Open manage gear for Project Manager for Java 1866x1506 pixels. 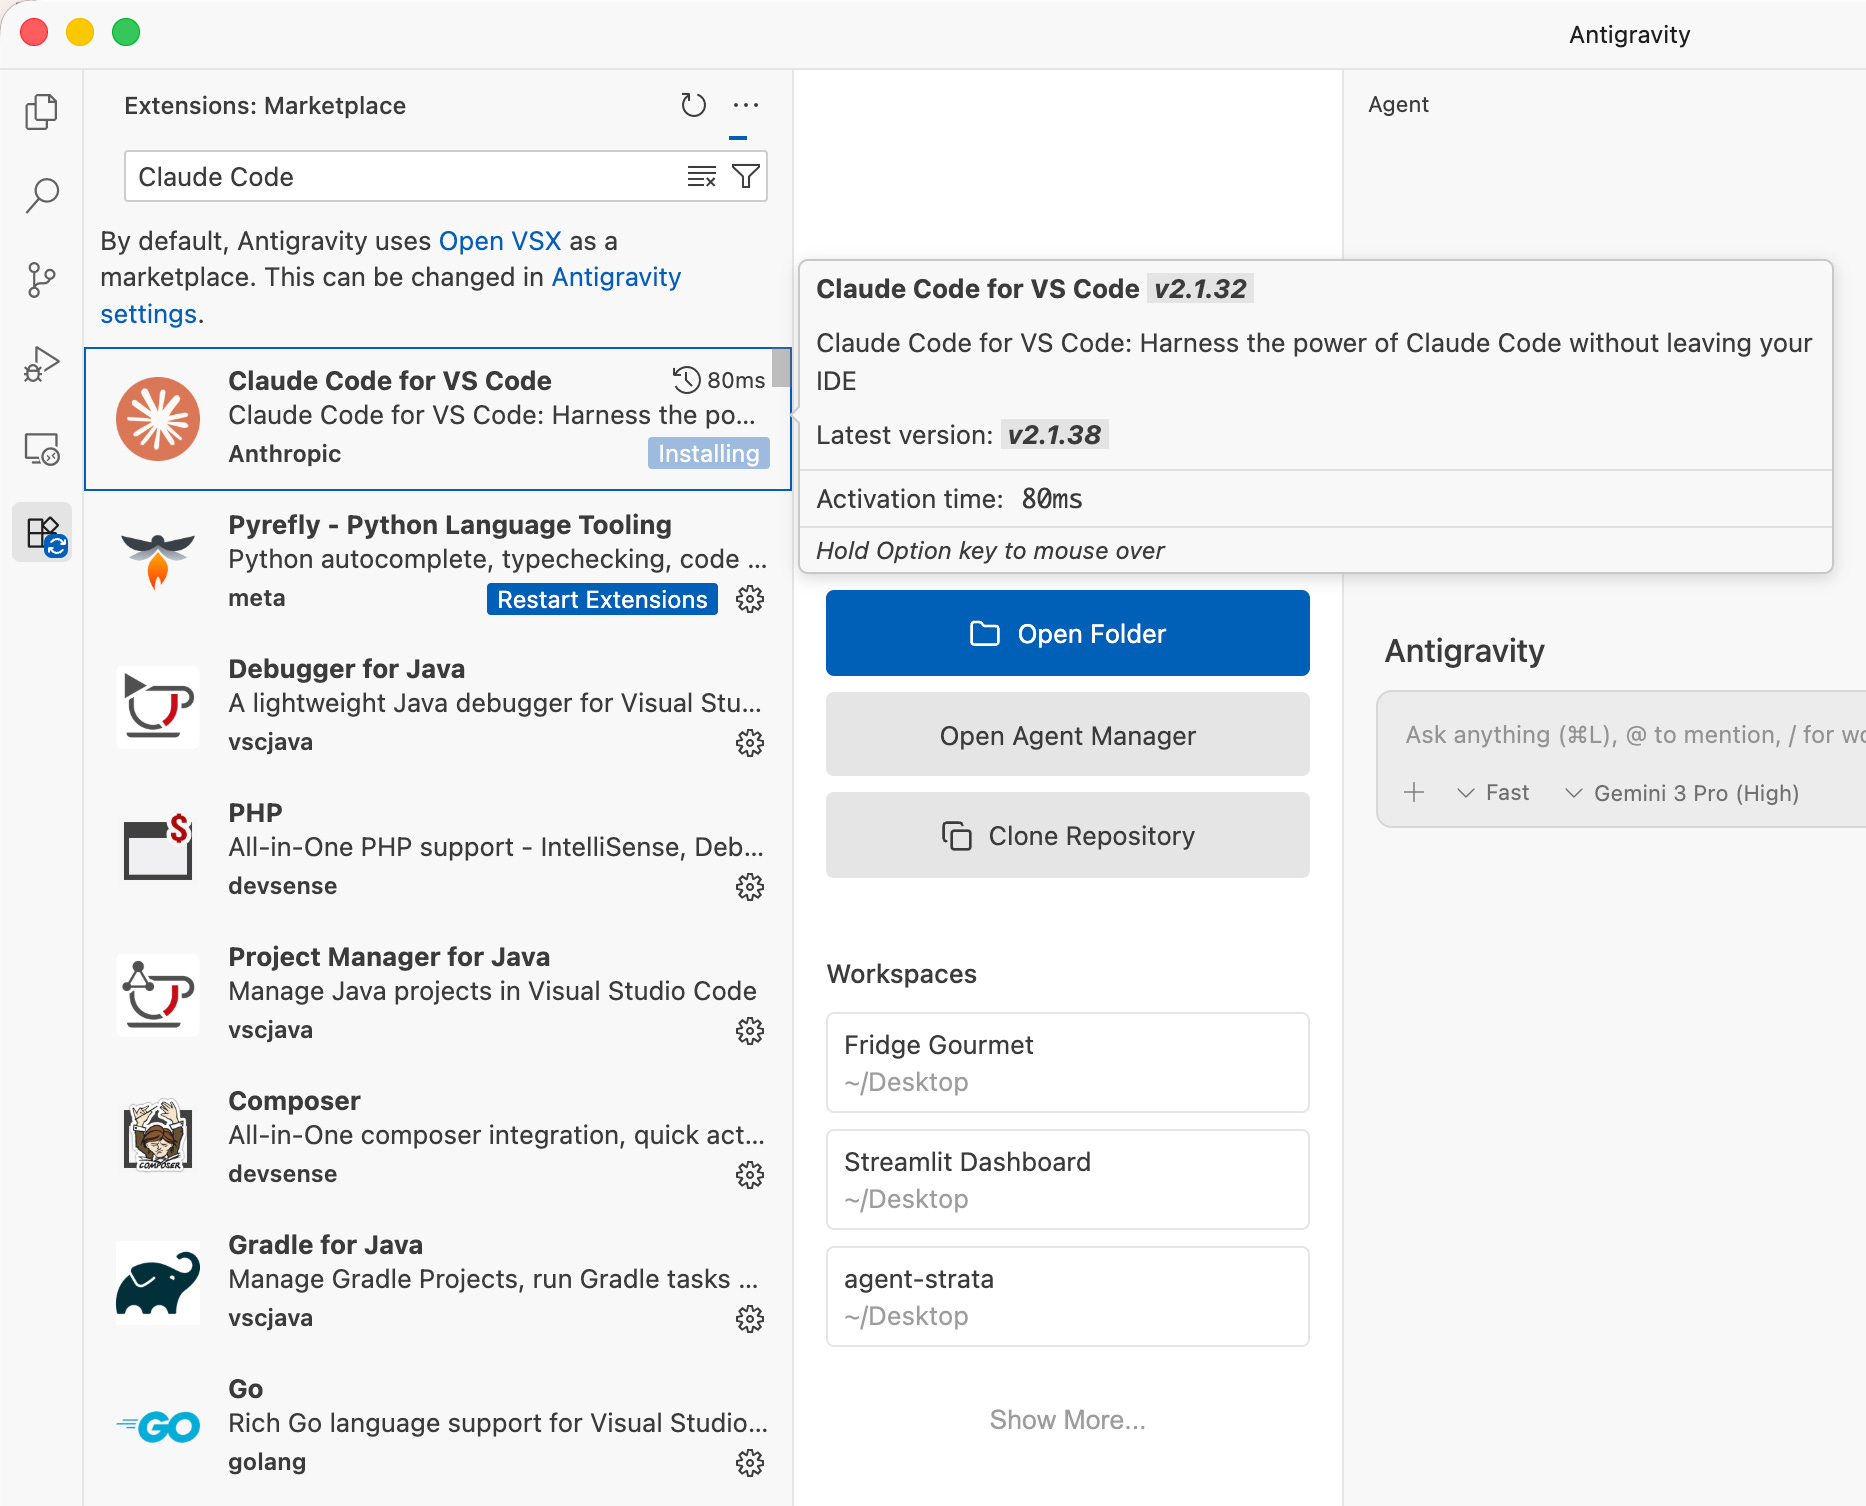750,1031
